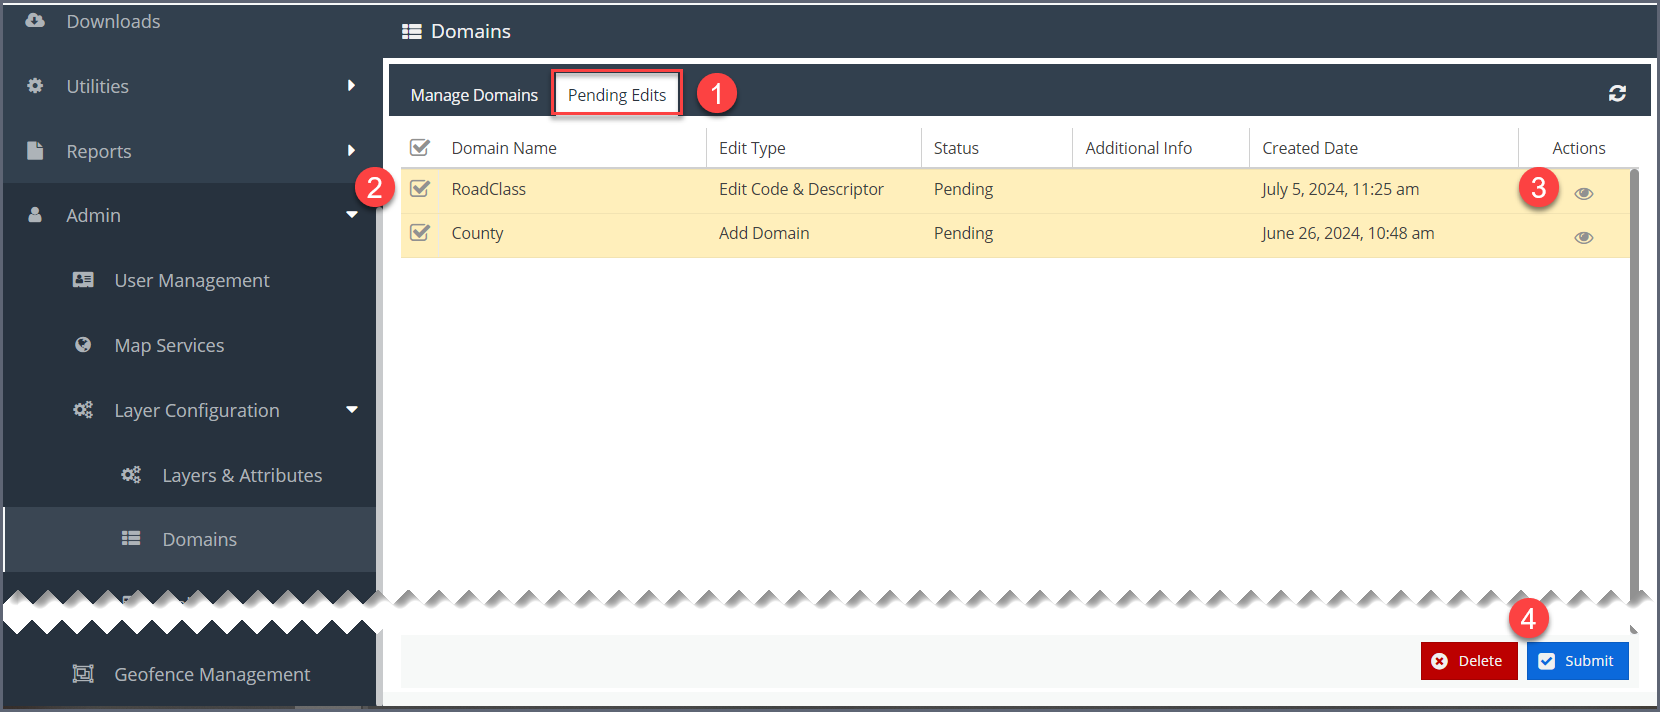Expand the Utilities submenu arrow
The width and height of the screenshot is (1660, 712).
(351, 86)
